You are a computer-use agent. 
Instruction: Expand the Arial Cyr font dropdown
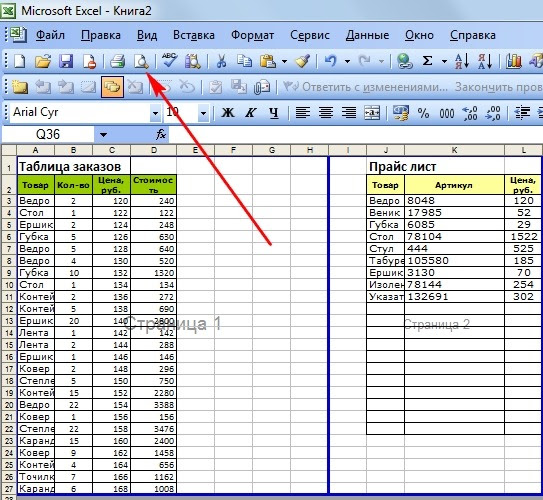[x=155, y=113]
